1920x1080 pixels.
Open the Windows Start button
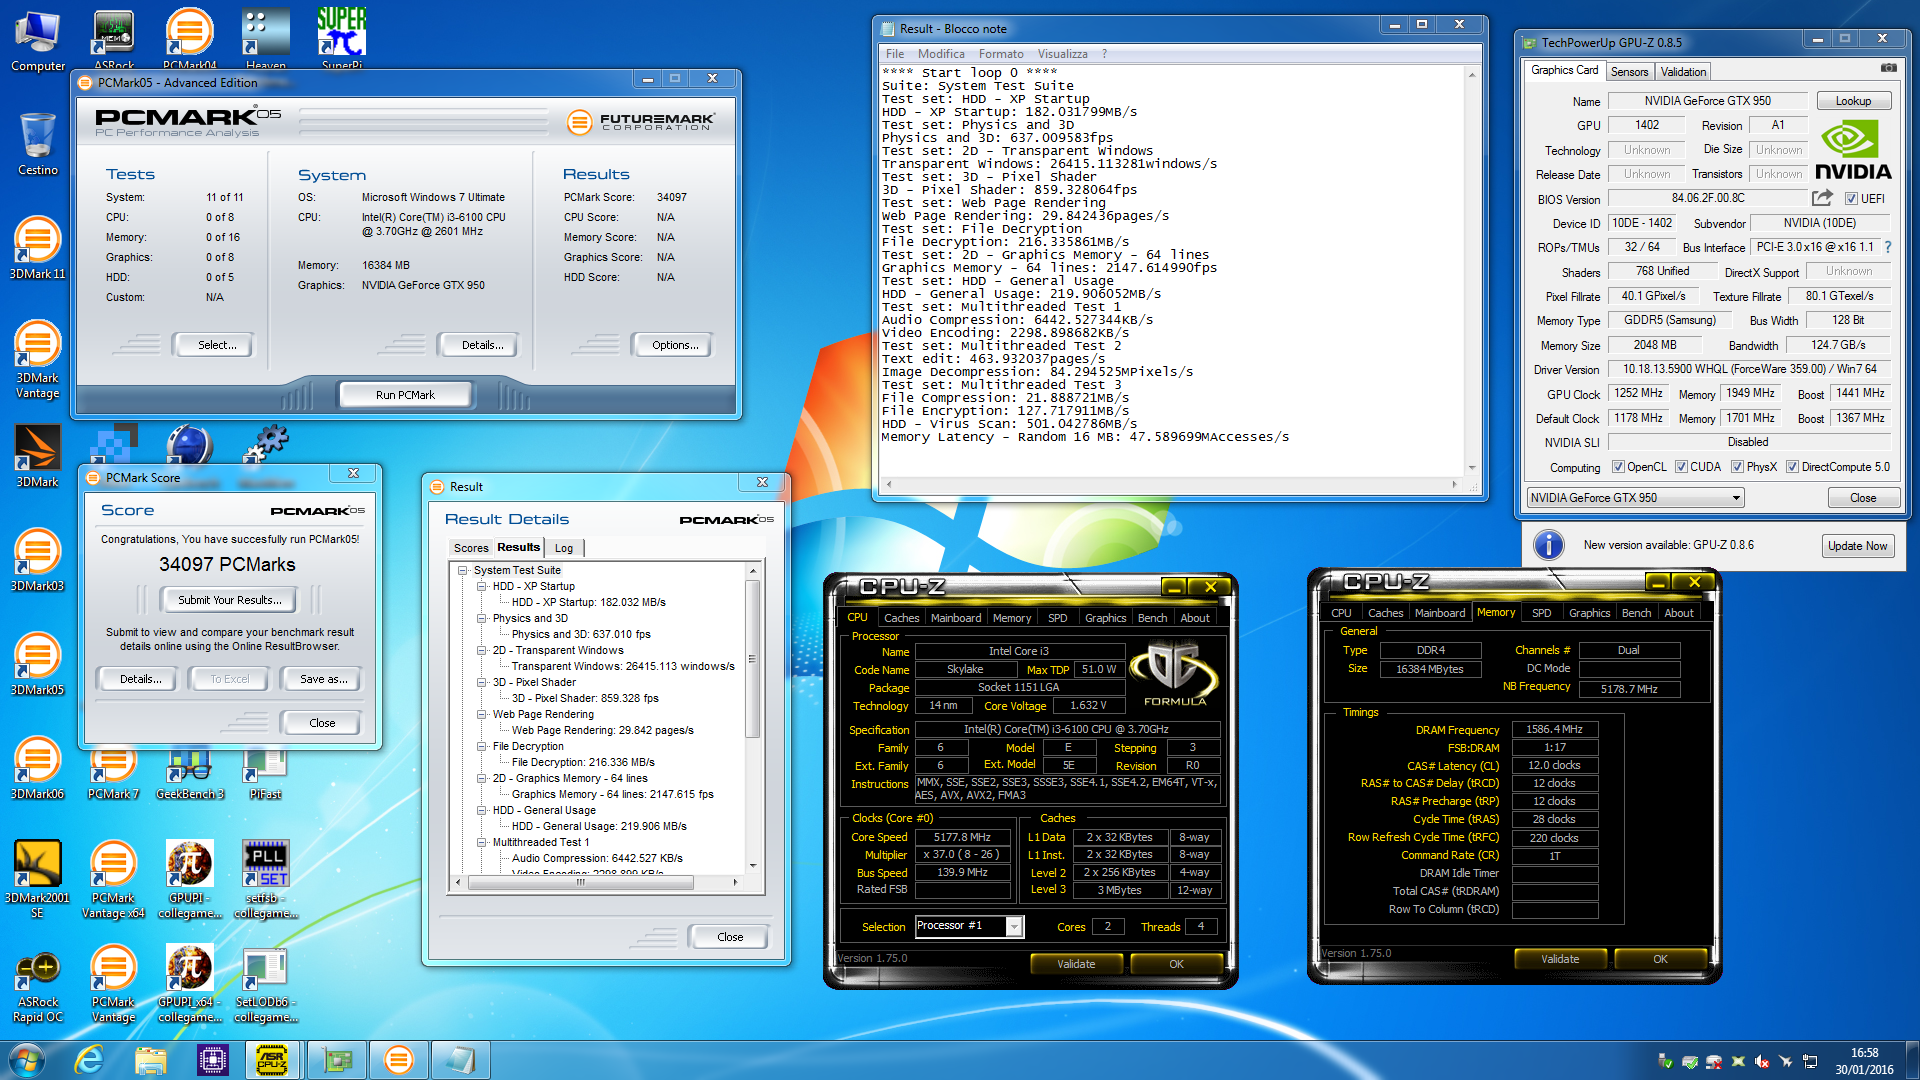[27, 1060]
